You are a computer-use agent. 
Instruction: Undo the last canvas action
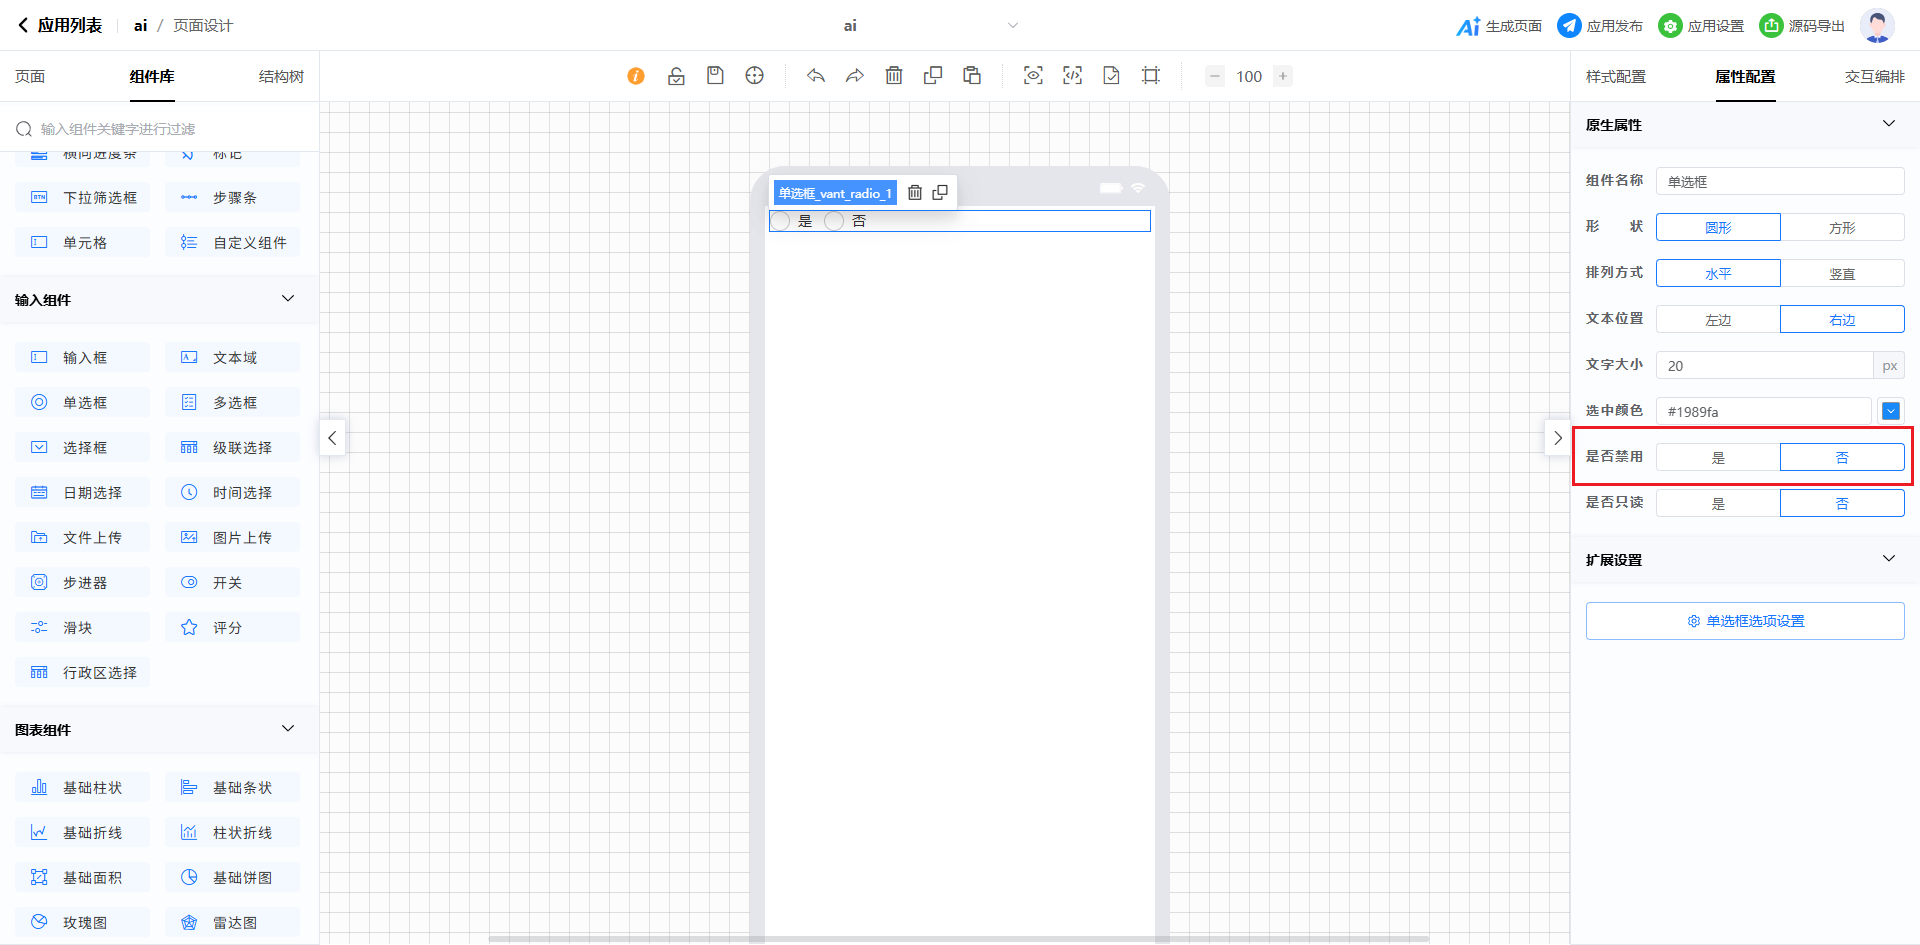point(816,76)
